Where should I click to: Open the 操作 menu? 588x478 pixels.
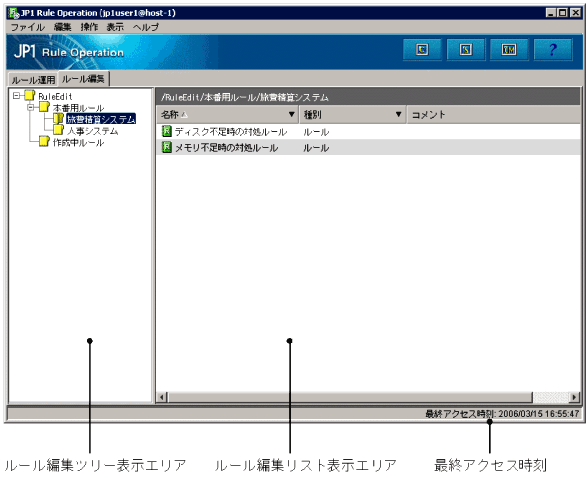(x=89, y=27)
